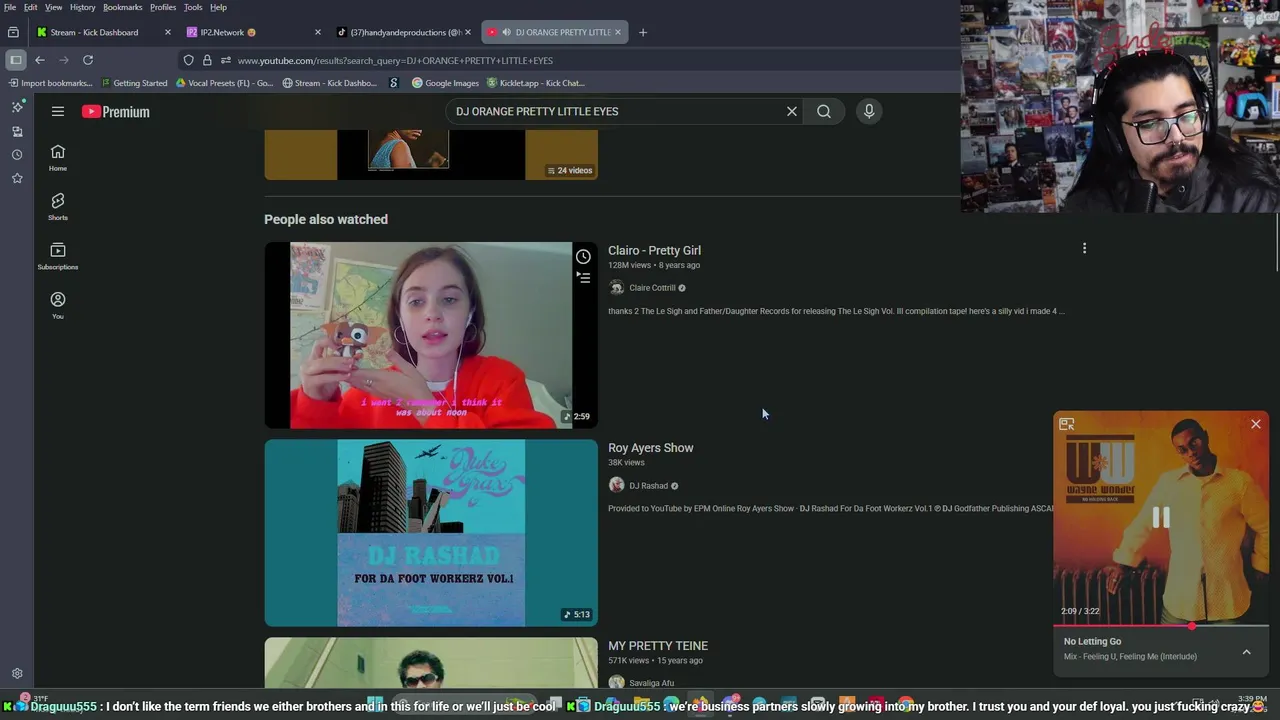This screenshot has height=720, width=1280.
Task: Play the DJ Rashad Foot Workerz thumbnail
Action: click(x=431, y=533)
